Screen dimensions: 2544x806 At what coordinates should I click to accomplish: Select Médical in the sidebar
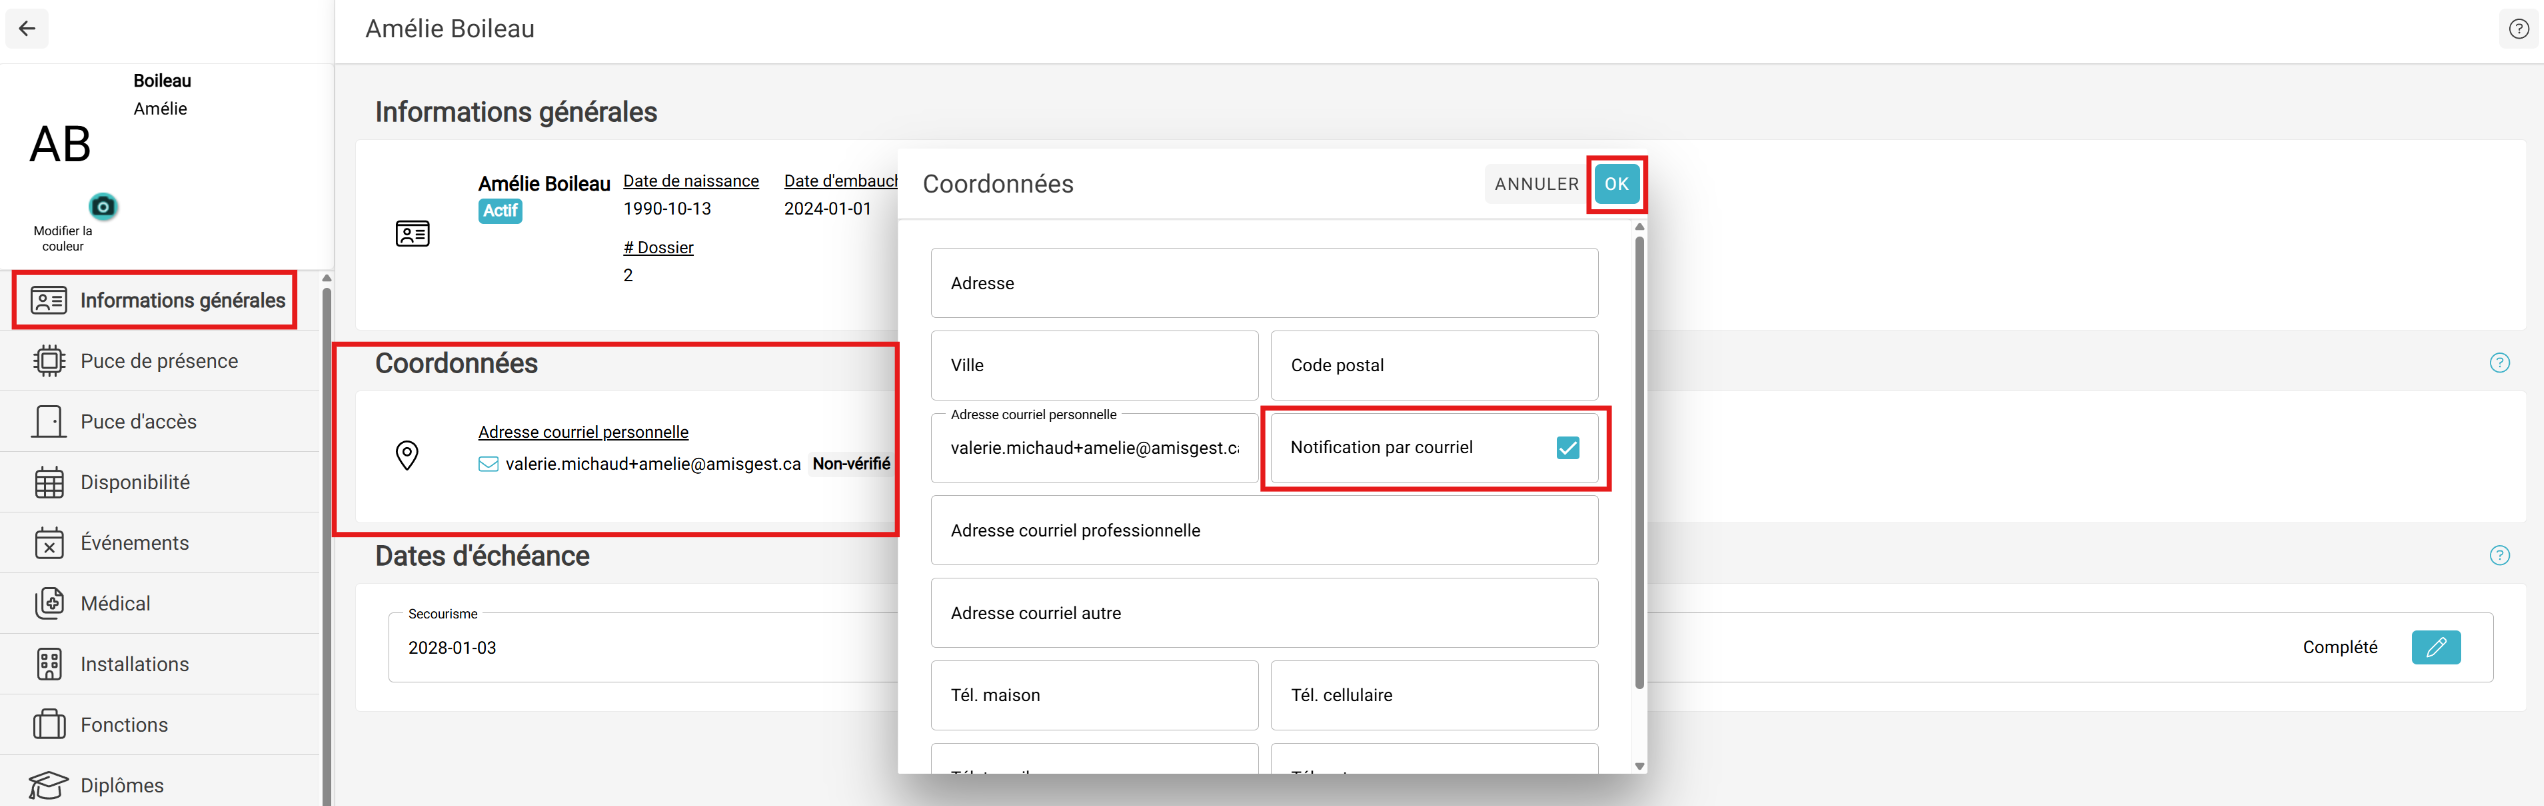click(115, 603)
